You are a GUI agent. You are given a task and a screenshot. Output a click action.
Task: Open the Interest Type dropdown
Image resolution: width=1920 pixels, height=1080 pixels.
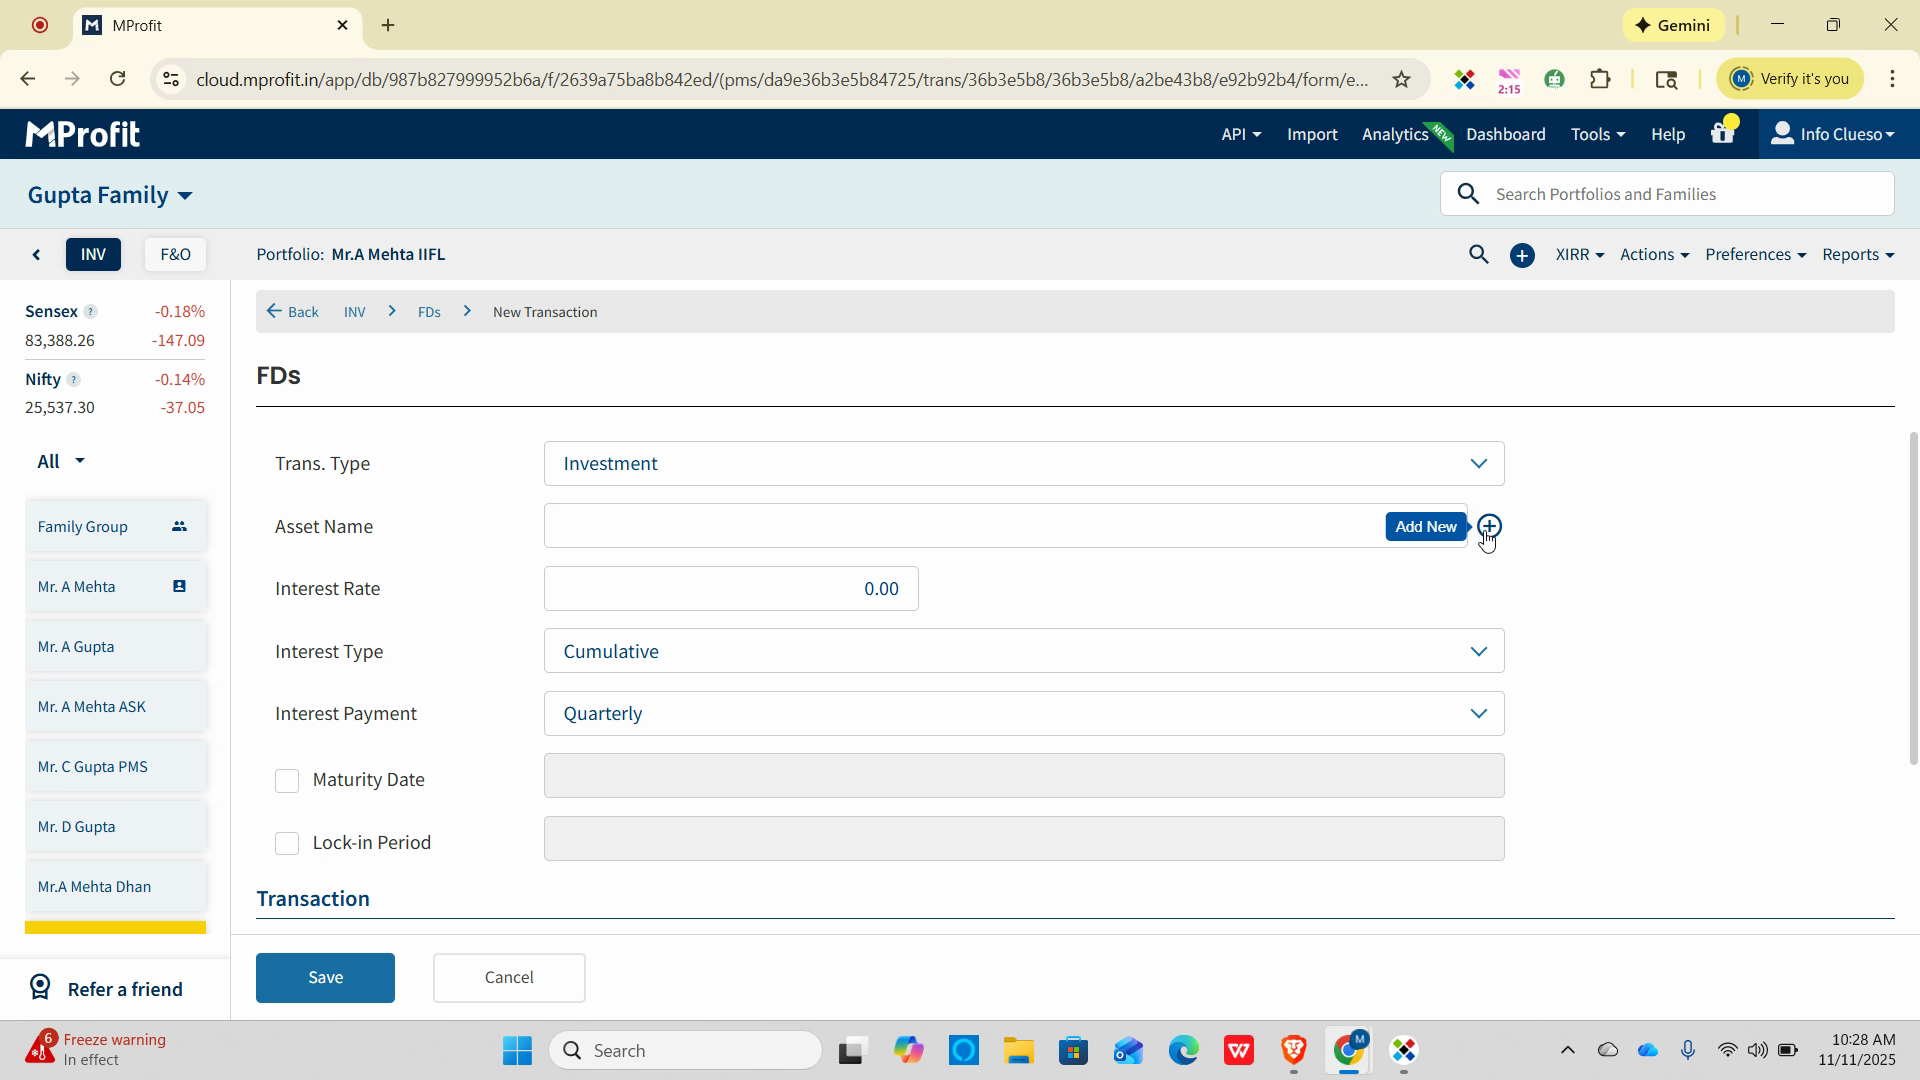pos(1023,651)
